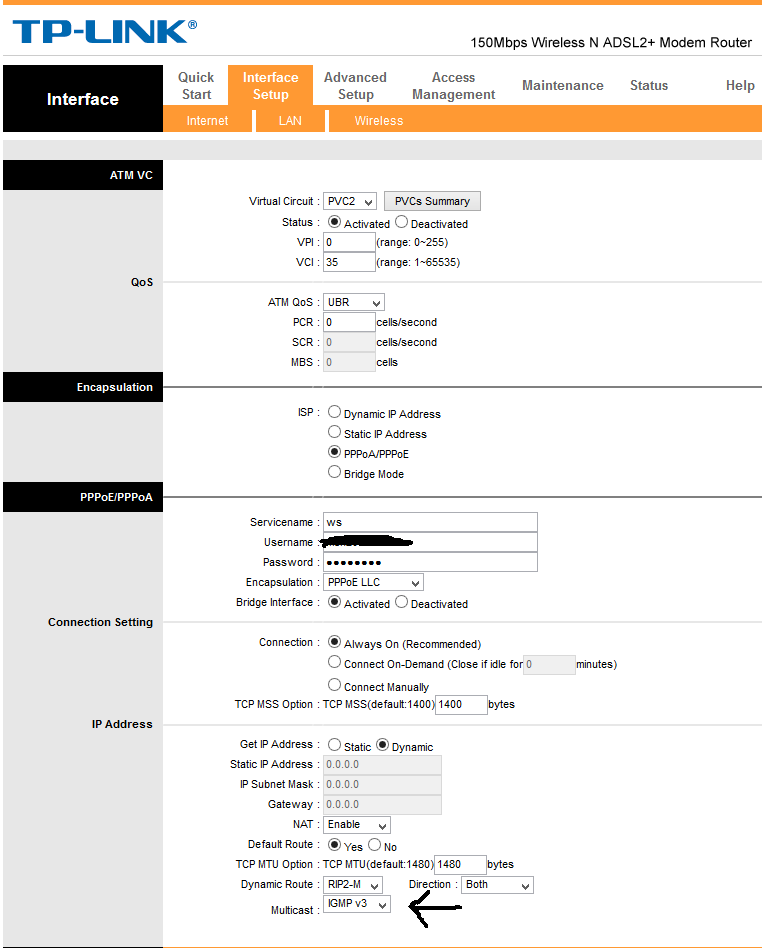Open the PPPoE LLC Encapsulation dropdown
This screenshot has height=948, width=762.
click(x=373, y=582)
